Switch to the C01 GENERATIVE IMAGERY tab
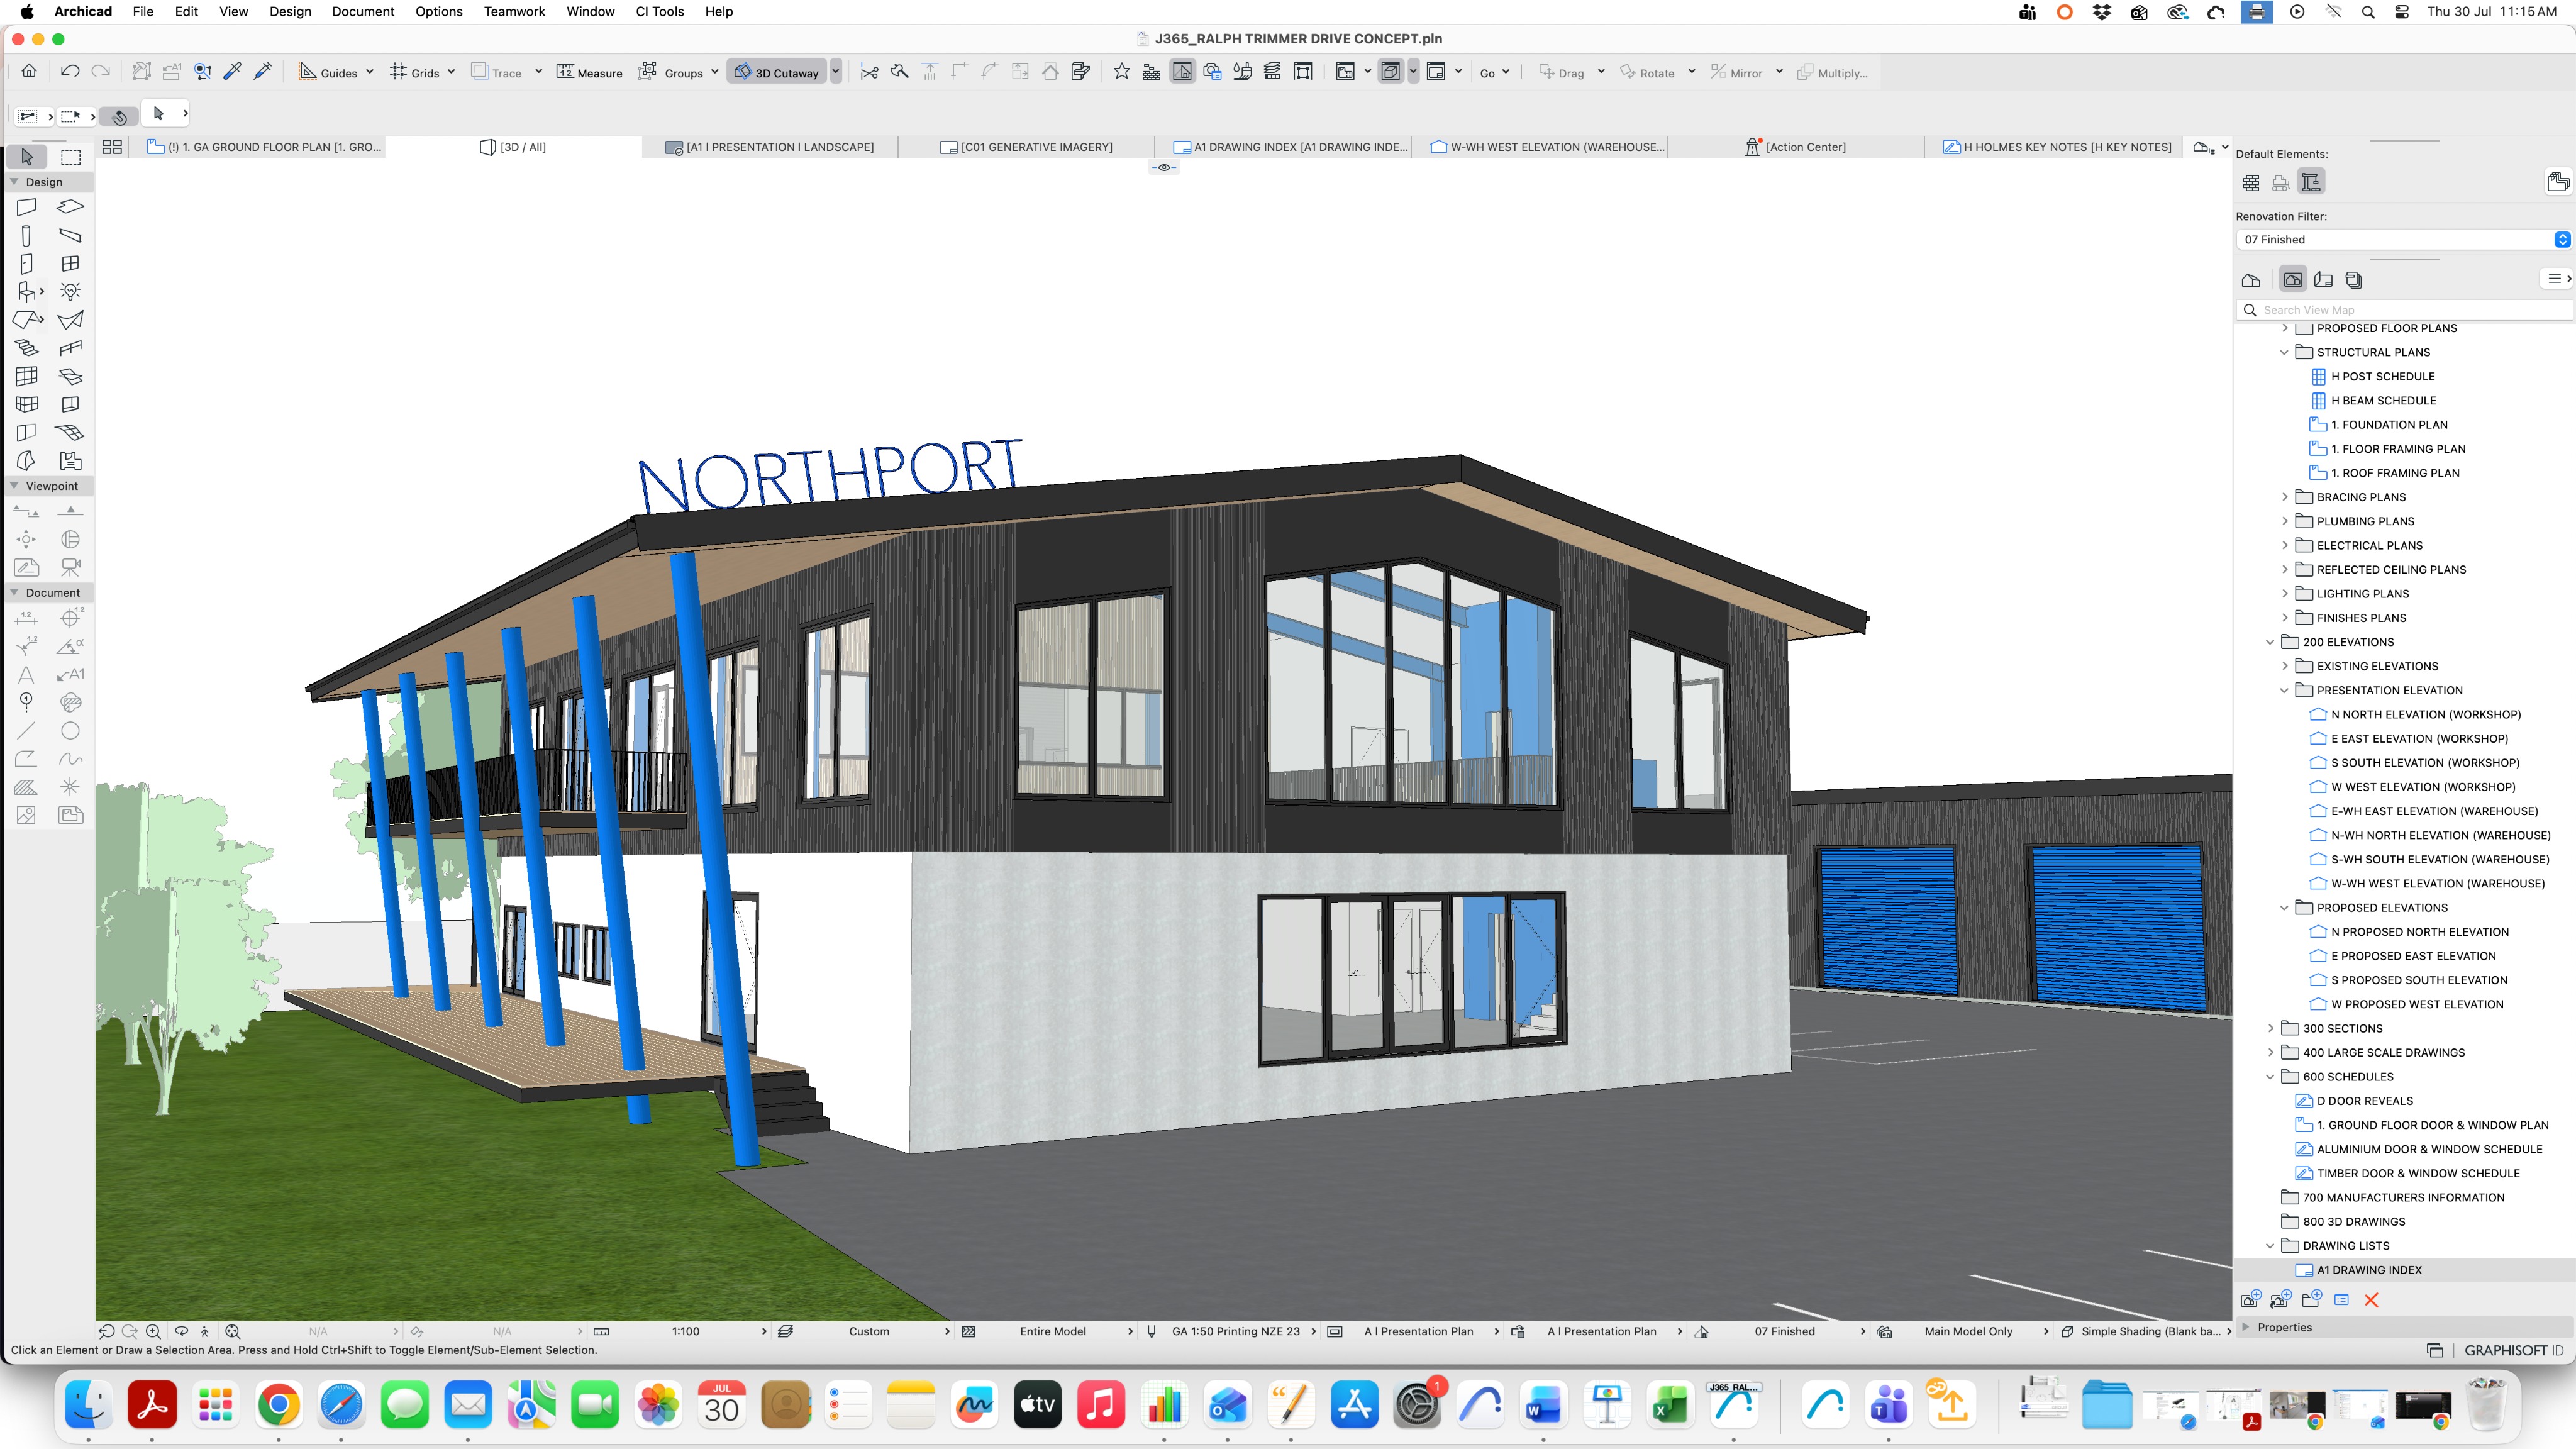2576x1449 pixels. click(x=1026, y=147)
